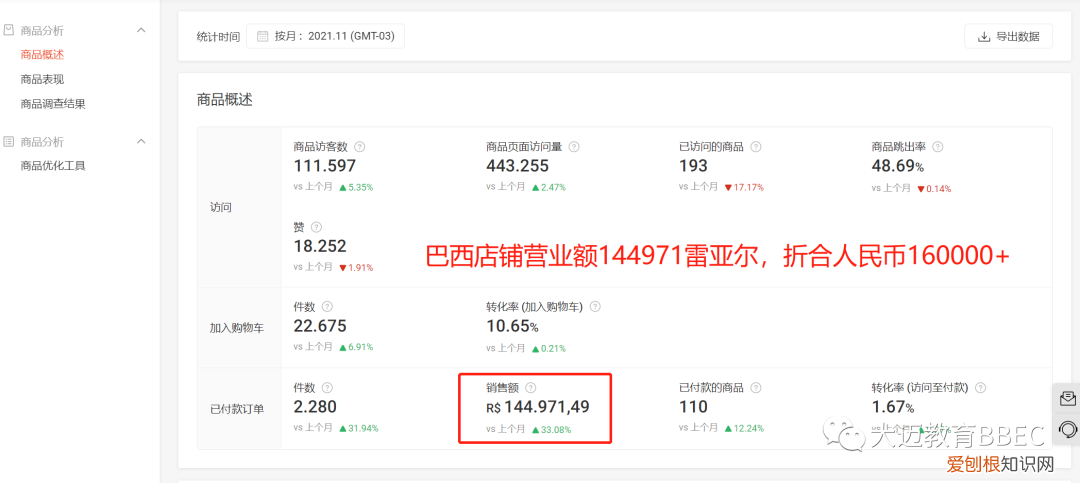Viewport: 1080px width, 483px height.
Task: Click the 已付款的商品 value 110
Action: click(693, 407)
